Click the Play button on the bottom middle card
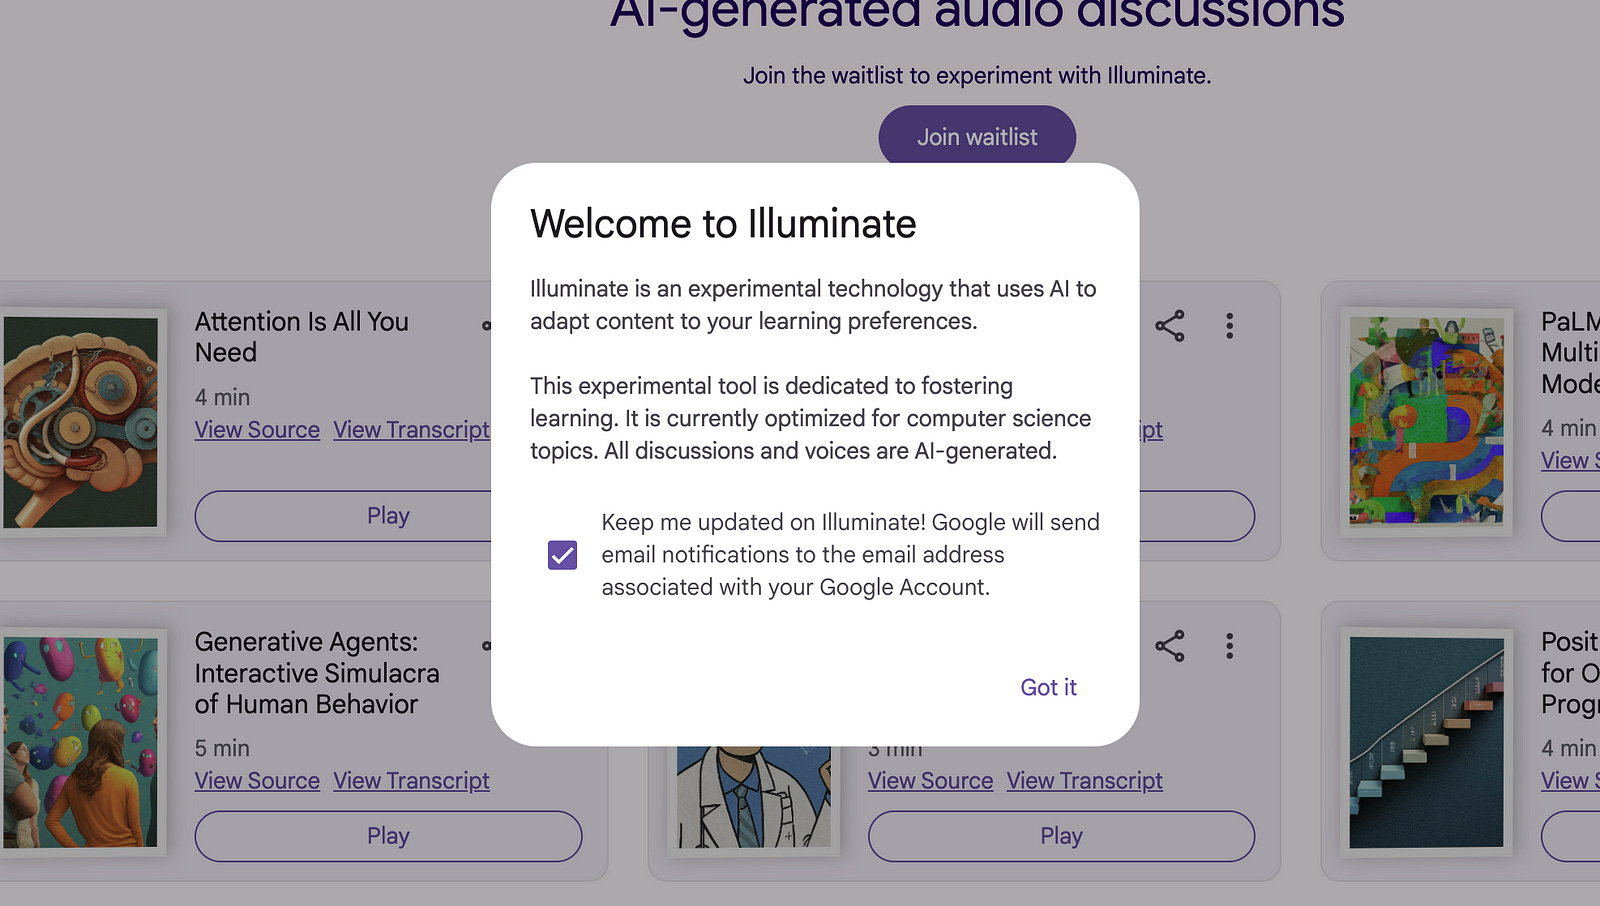Image resolution: width=1600 pixels, height=906 pixels. (x=1061, y=836)
